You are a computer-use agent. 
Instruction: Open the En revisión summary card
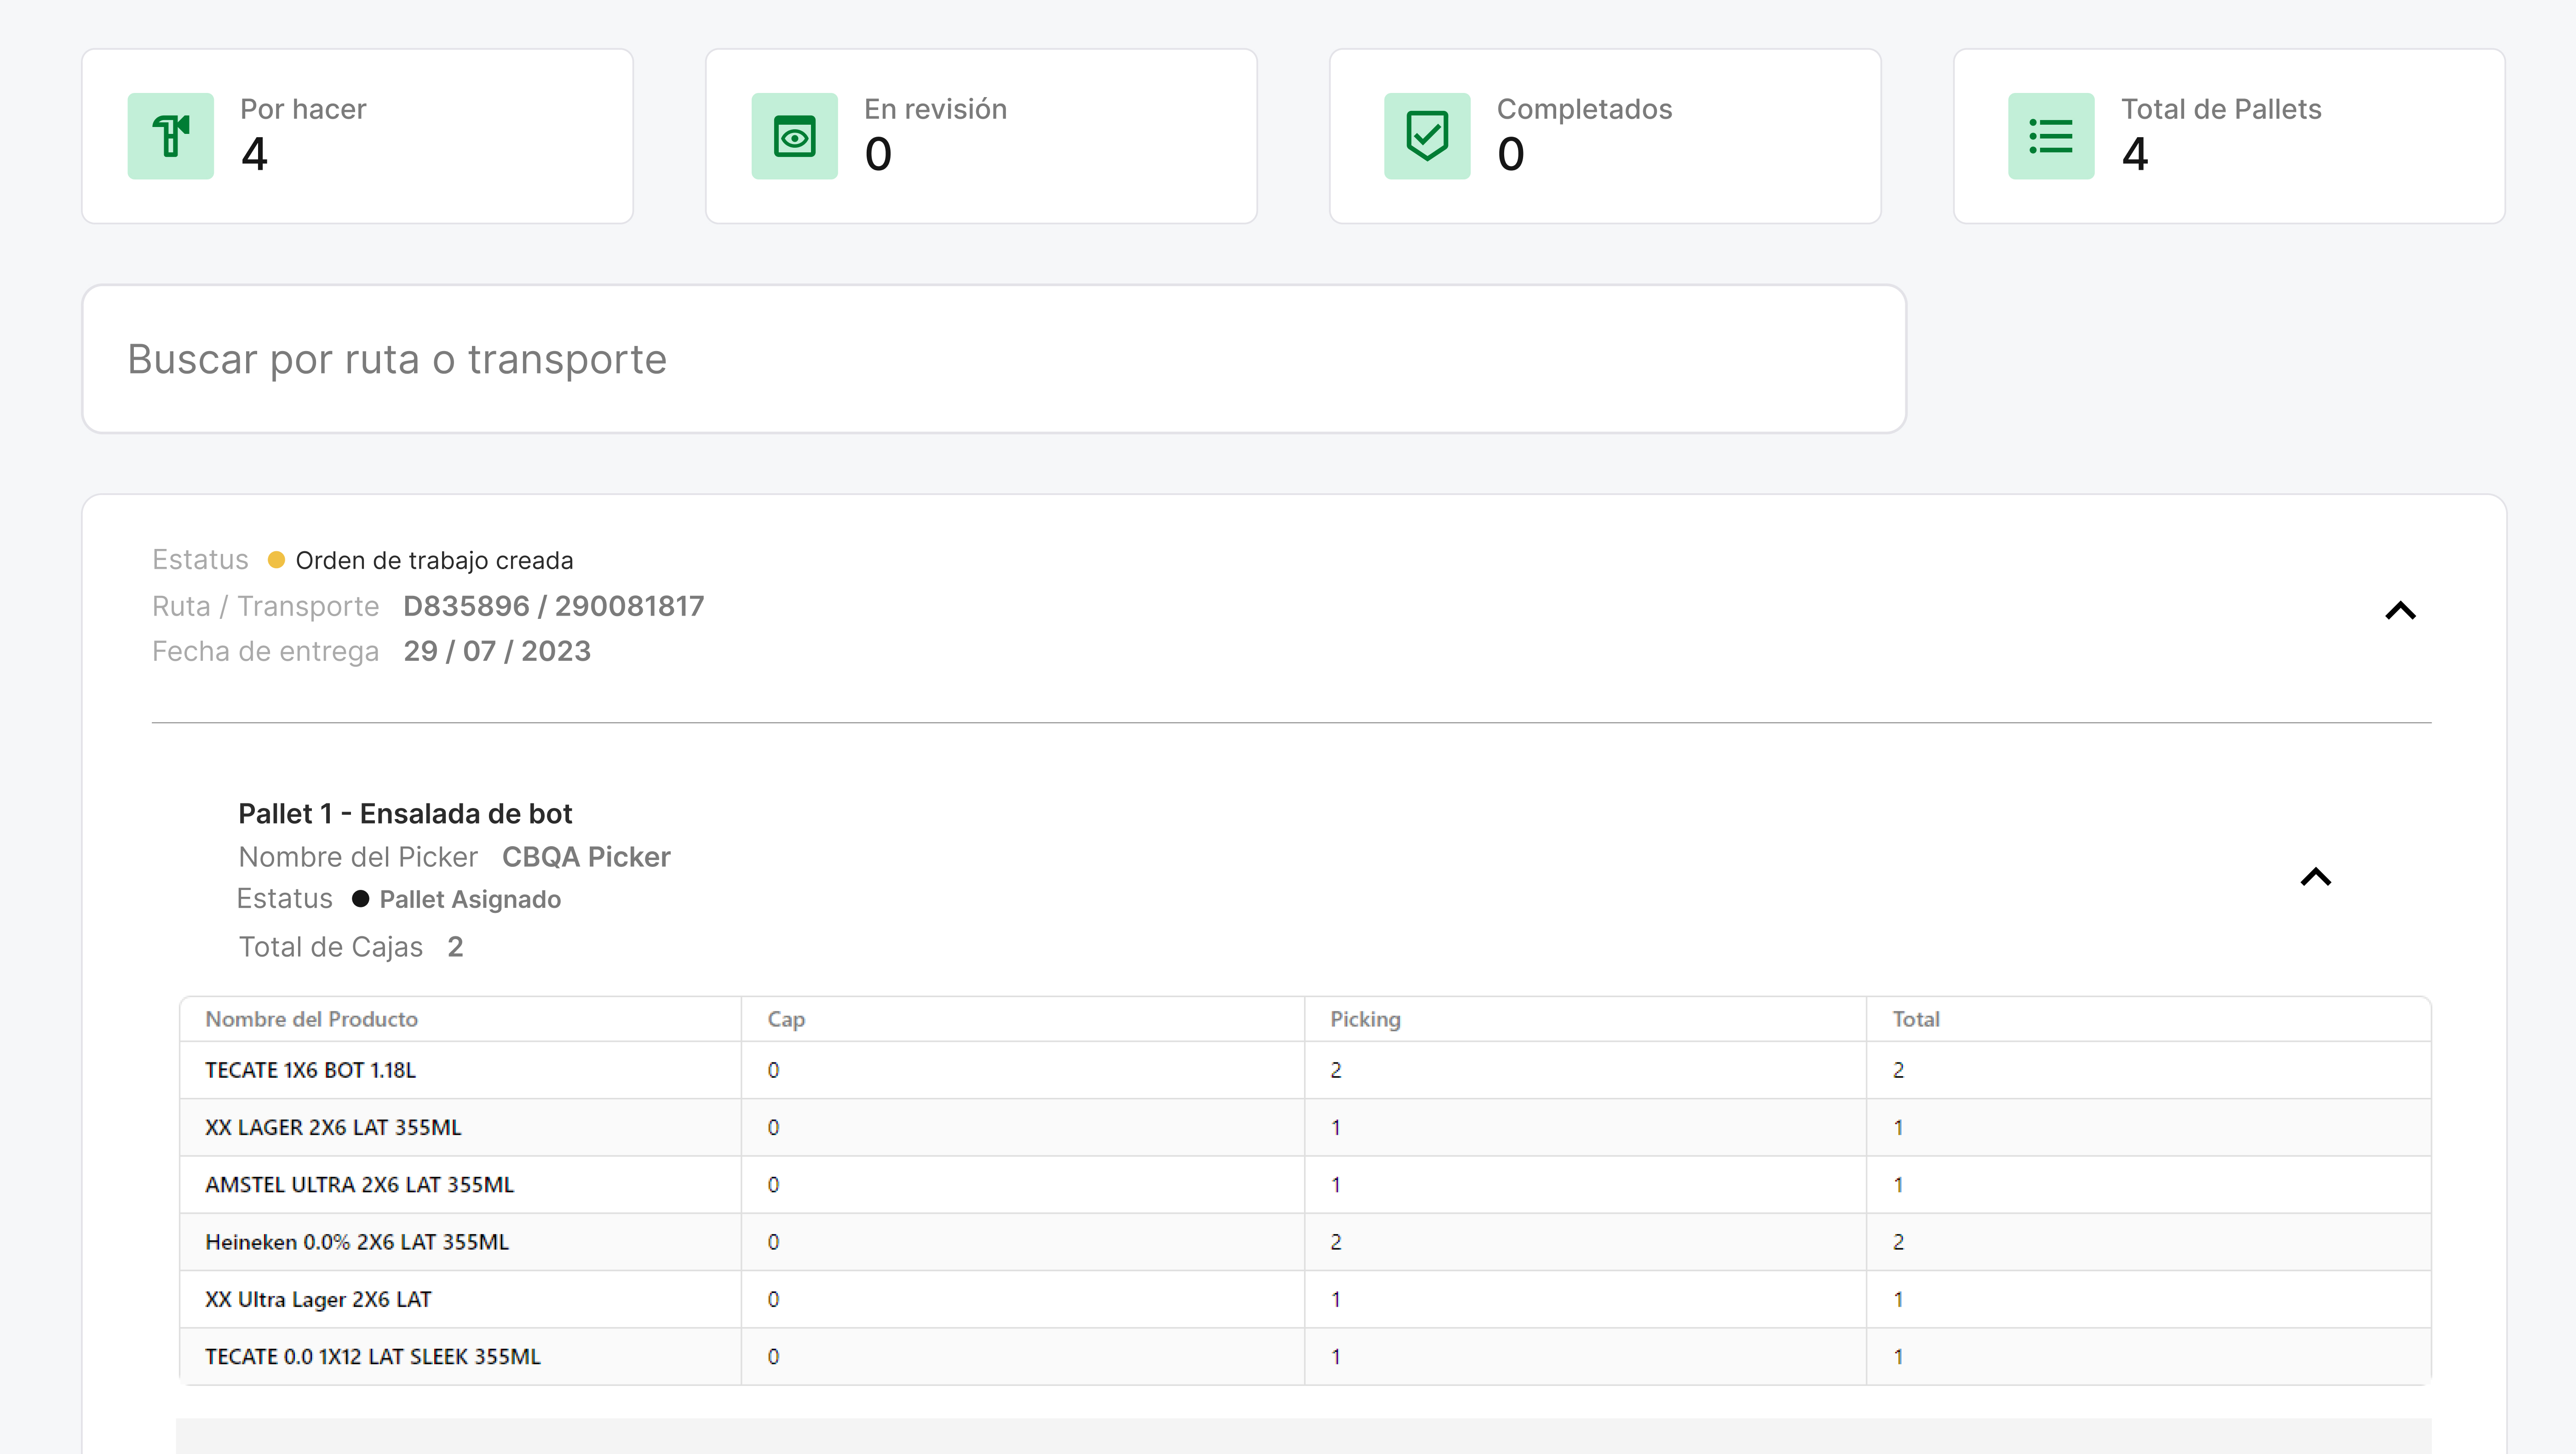981,136
